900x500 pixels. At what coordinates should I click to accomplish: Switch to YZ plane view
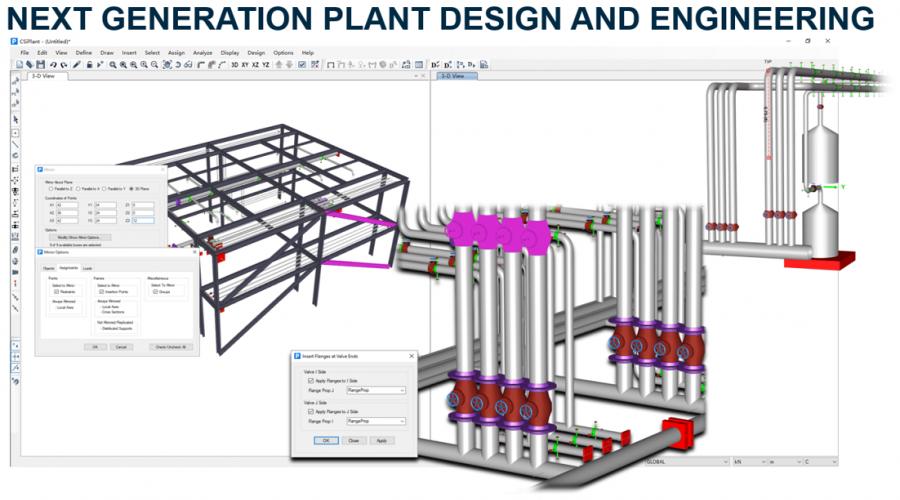(266, 64)
